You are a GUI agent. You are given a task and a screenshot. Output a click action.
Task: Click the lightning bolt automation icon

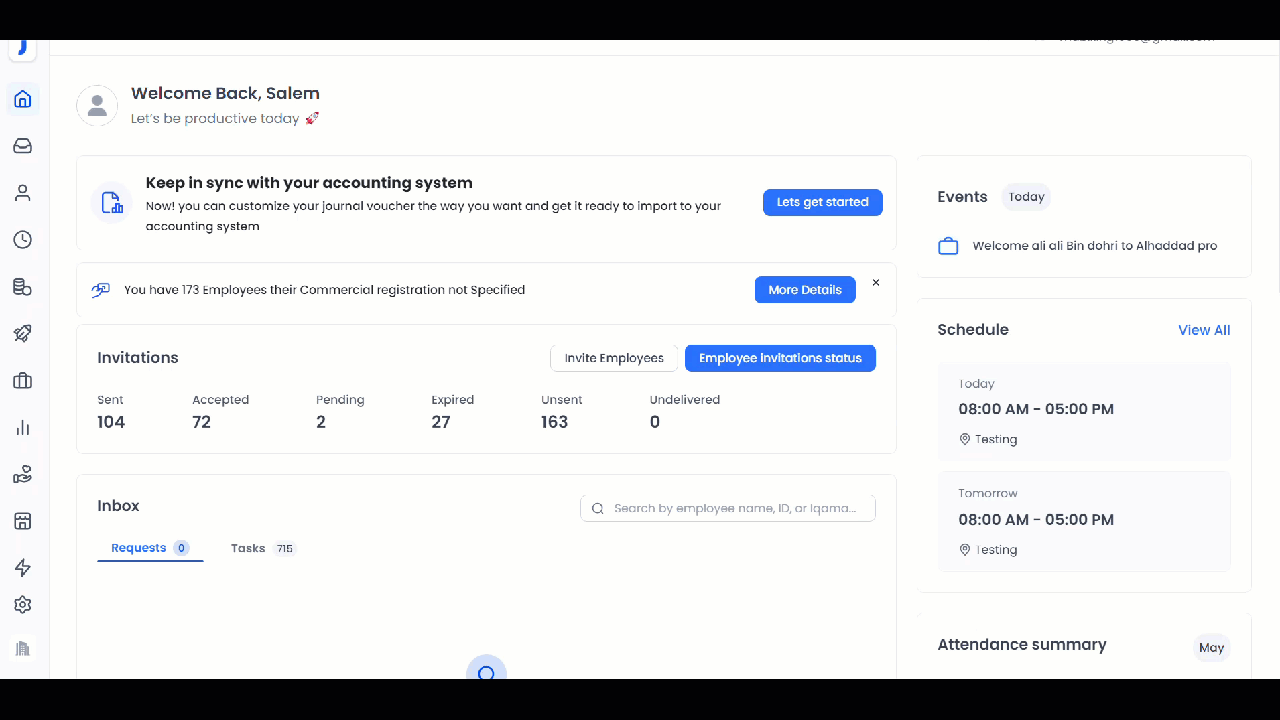[x=22, y=568]
